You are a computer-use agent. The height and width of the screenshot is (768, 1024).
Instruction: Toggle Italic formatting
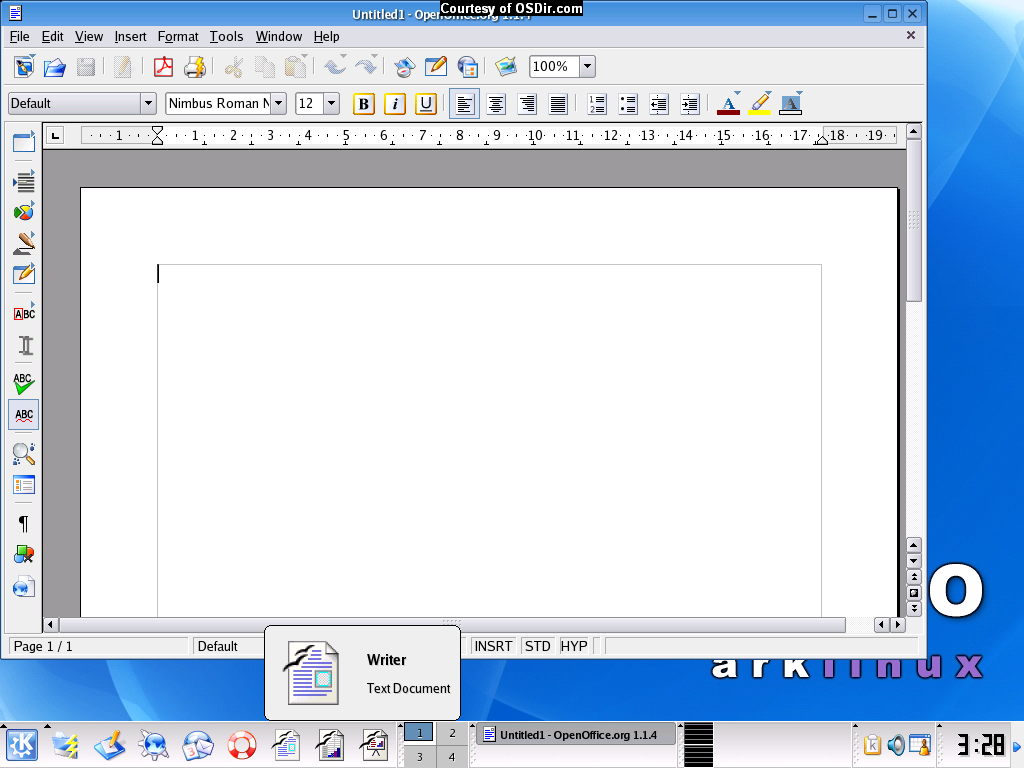[394, 104]
